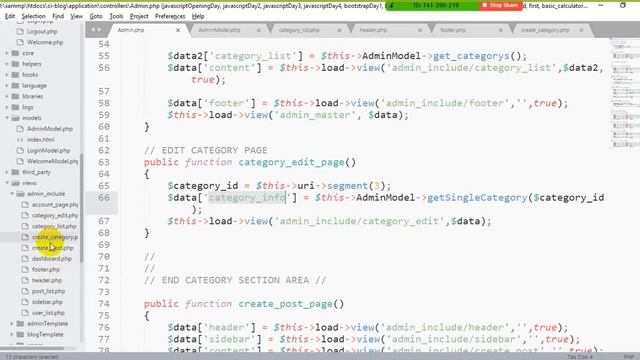Viewport: 640px width, 360px height.
Task: Expand the helpers folder
Action: pos(7,64)
